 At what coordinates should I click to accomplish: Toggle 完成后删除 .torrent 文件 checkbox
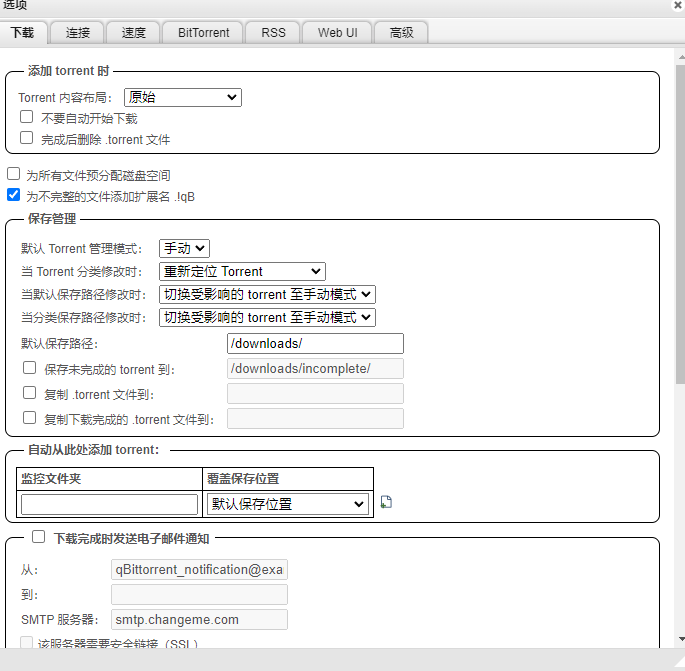(27, 138)
